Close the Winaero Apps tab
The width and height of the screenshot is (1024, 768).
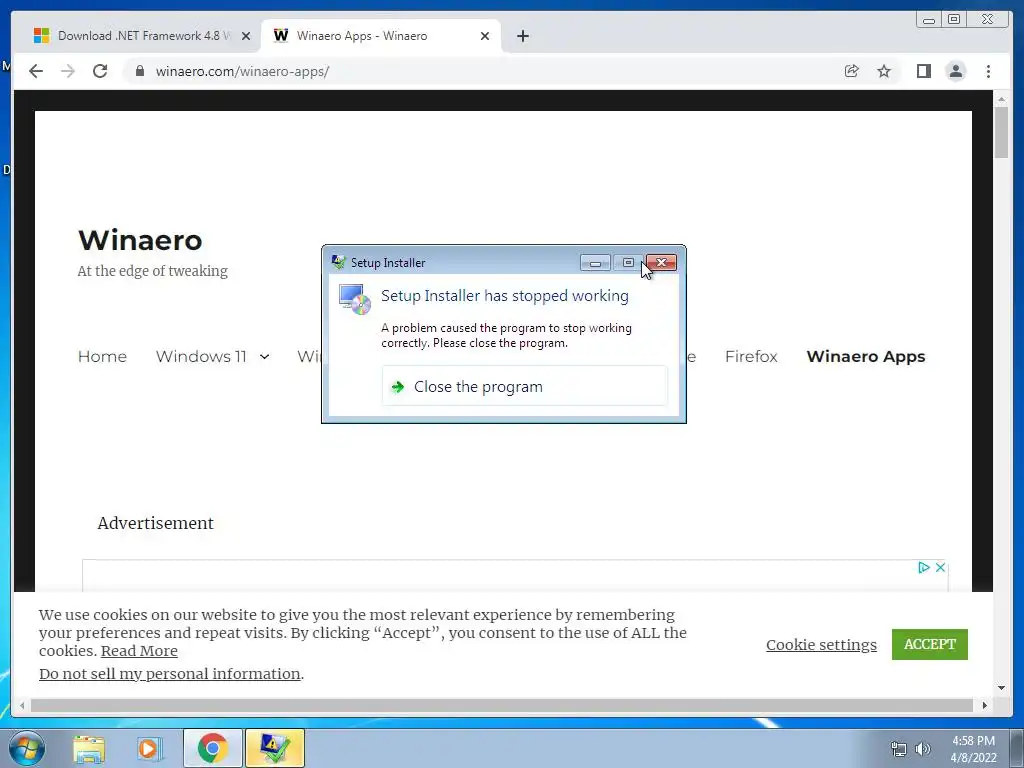485,36
